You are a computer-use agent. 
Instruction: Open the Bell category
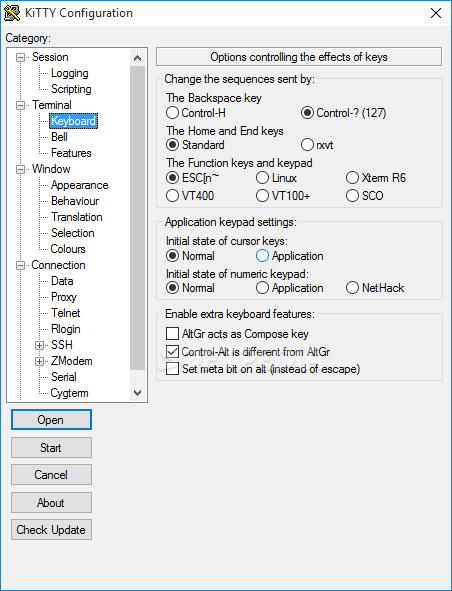tap(59, 137)
